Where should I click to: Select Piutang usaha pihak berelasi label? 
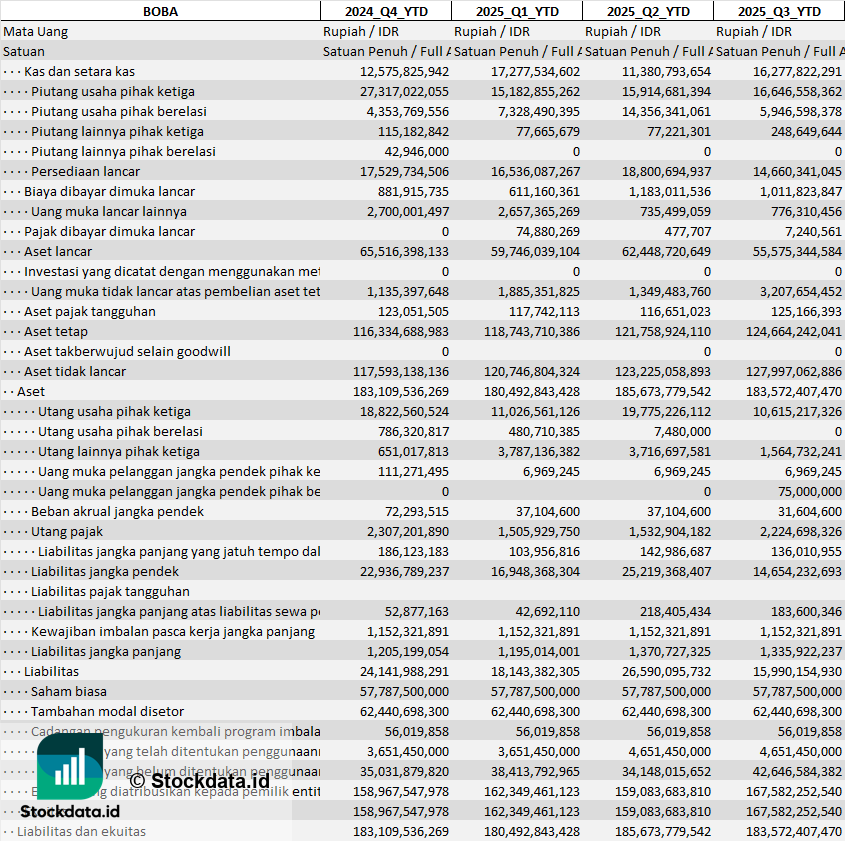pos(119,111)
